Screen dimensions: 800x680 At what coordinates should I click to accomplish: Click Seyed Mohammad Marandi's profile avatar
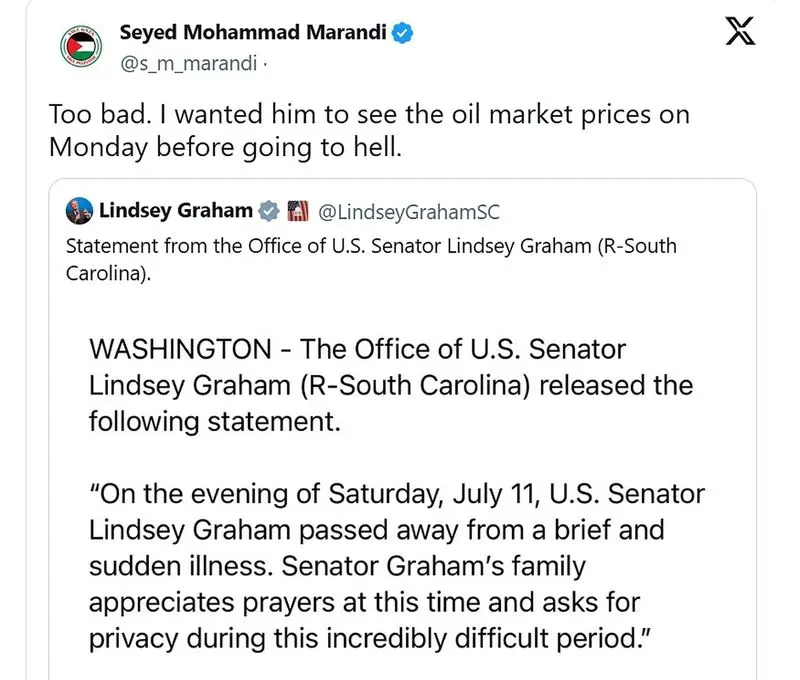81,47
